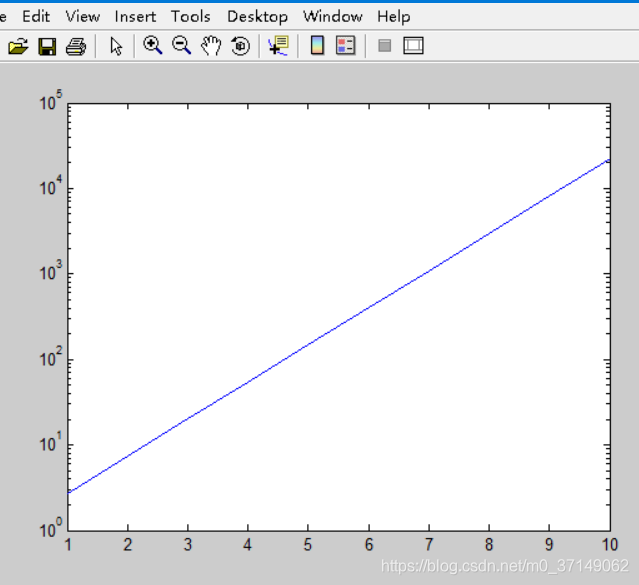The width and height of the screenshot is (639, 585).
Task: Open file using the folder icon
Action: click(18, 46)
